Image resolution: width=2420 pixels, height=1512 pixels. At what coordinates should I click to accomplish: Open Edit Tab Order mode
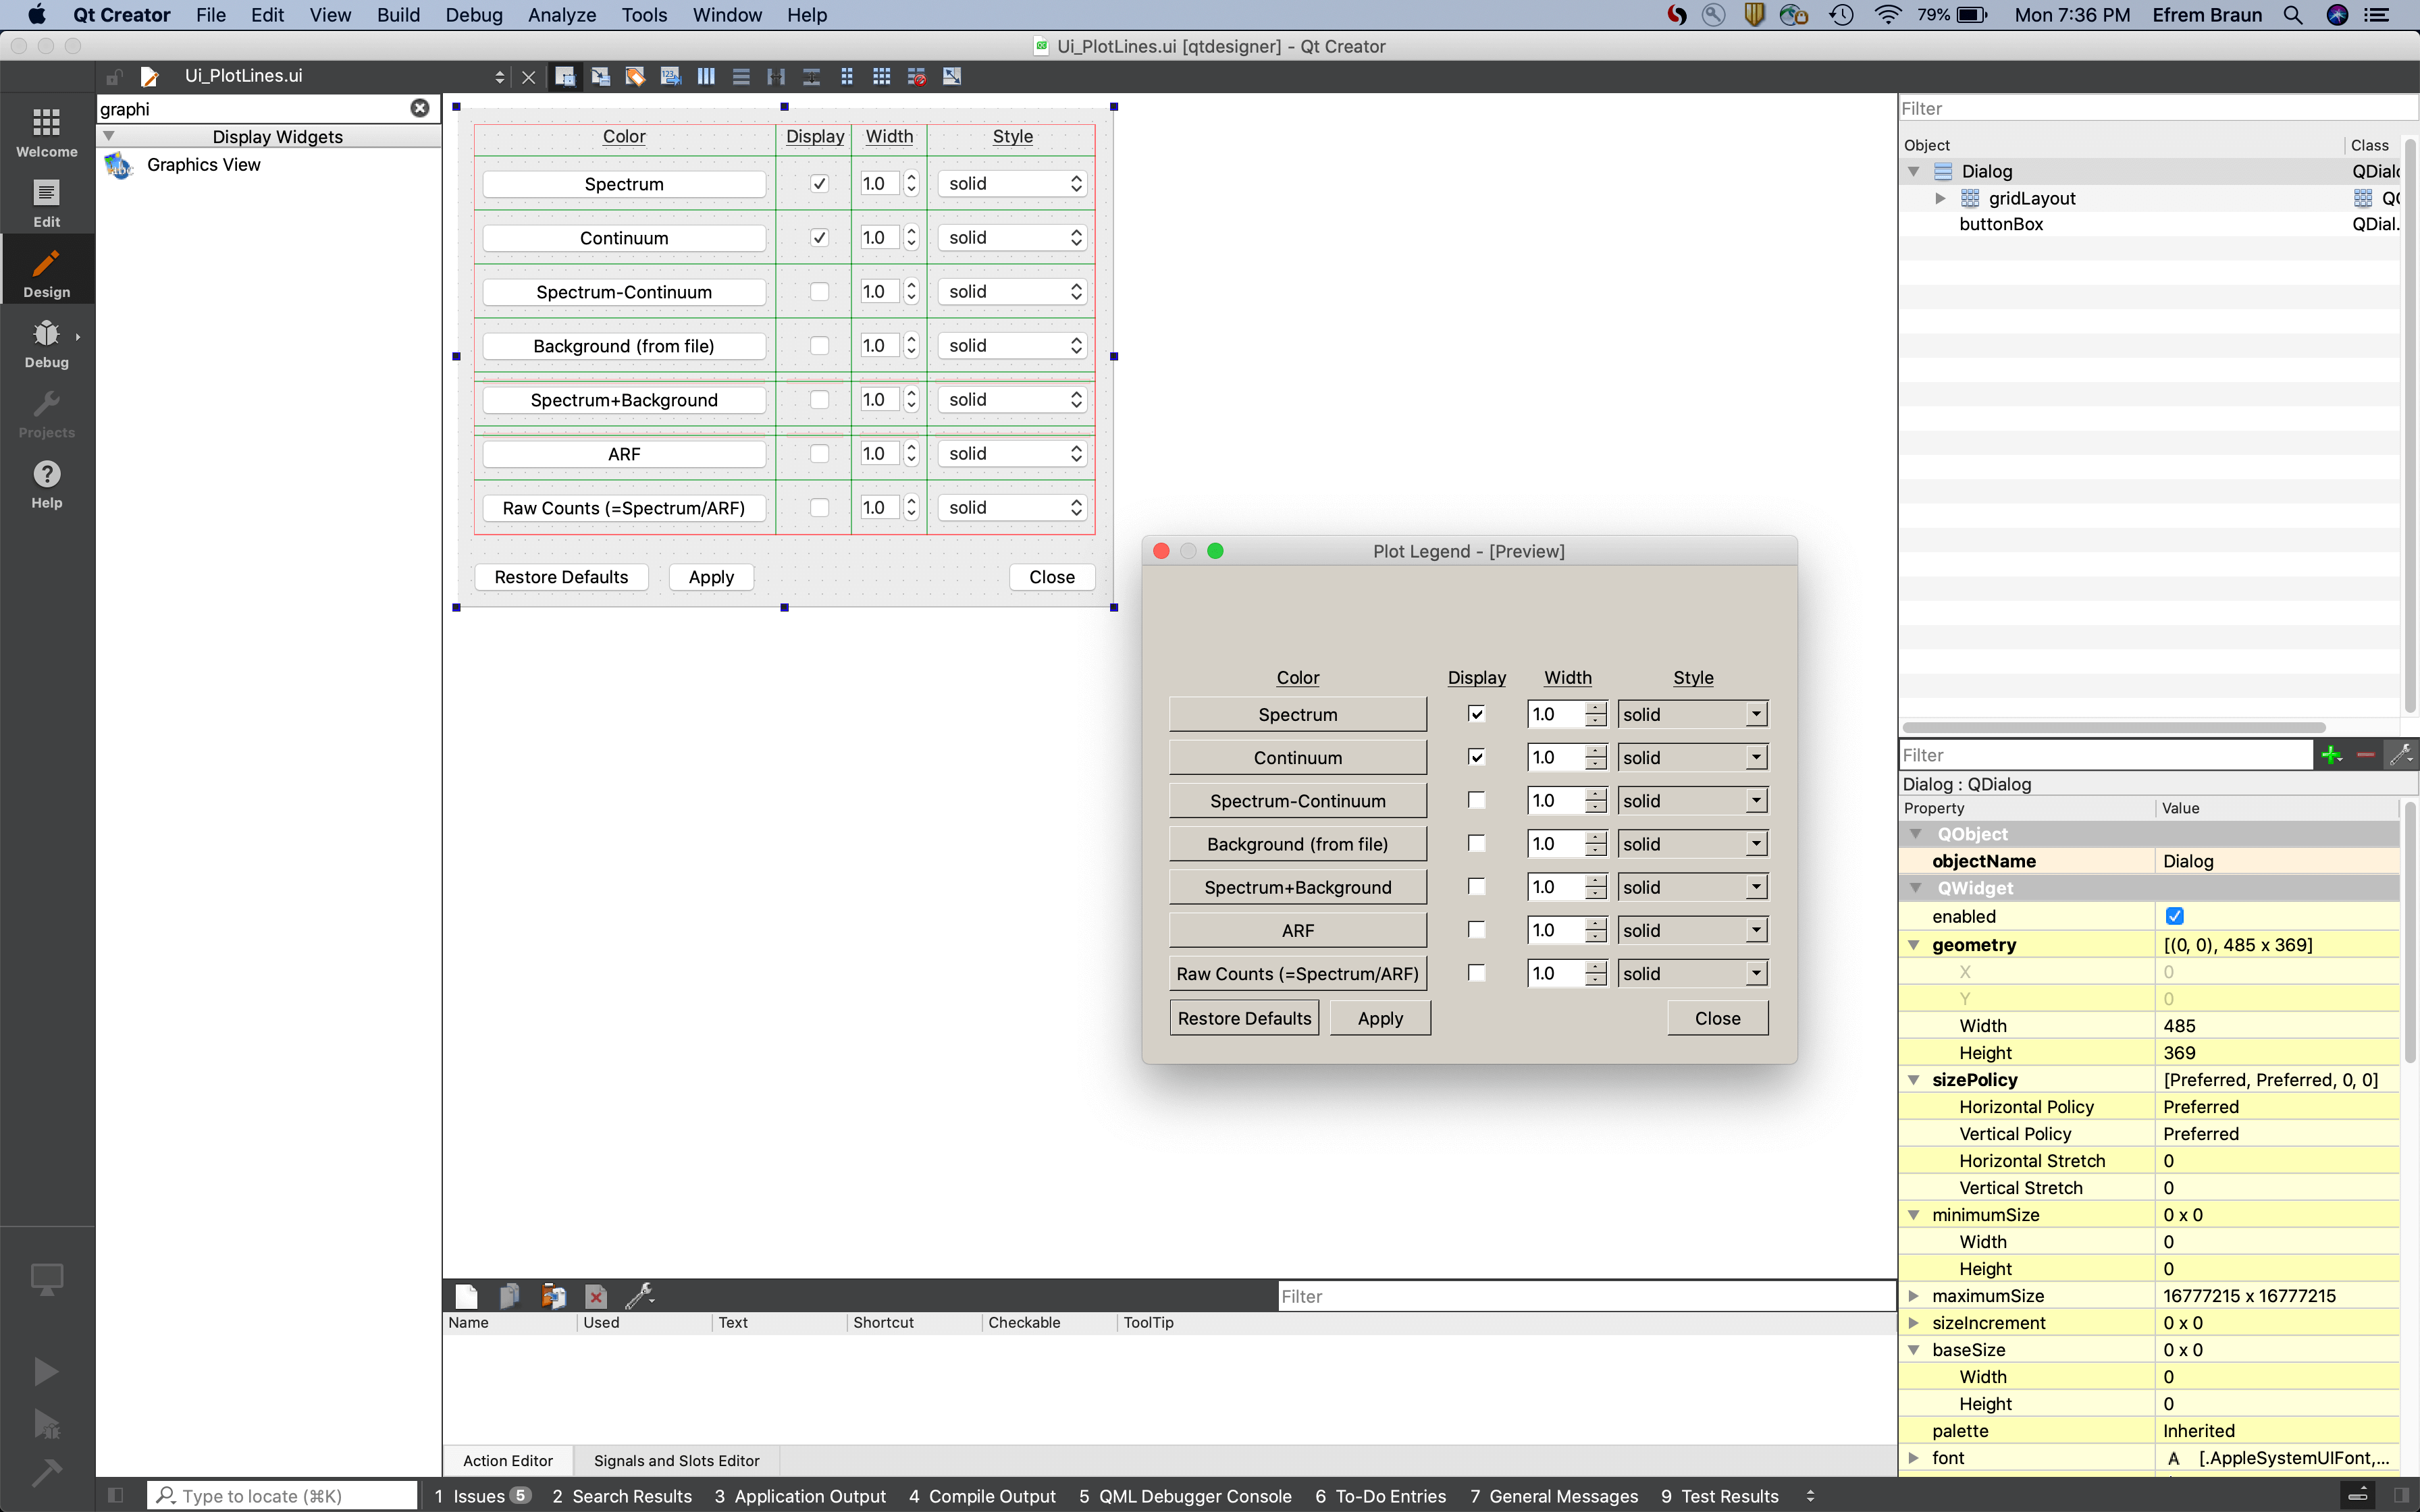[670, 76]
